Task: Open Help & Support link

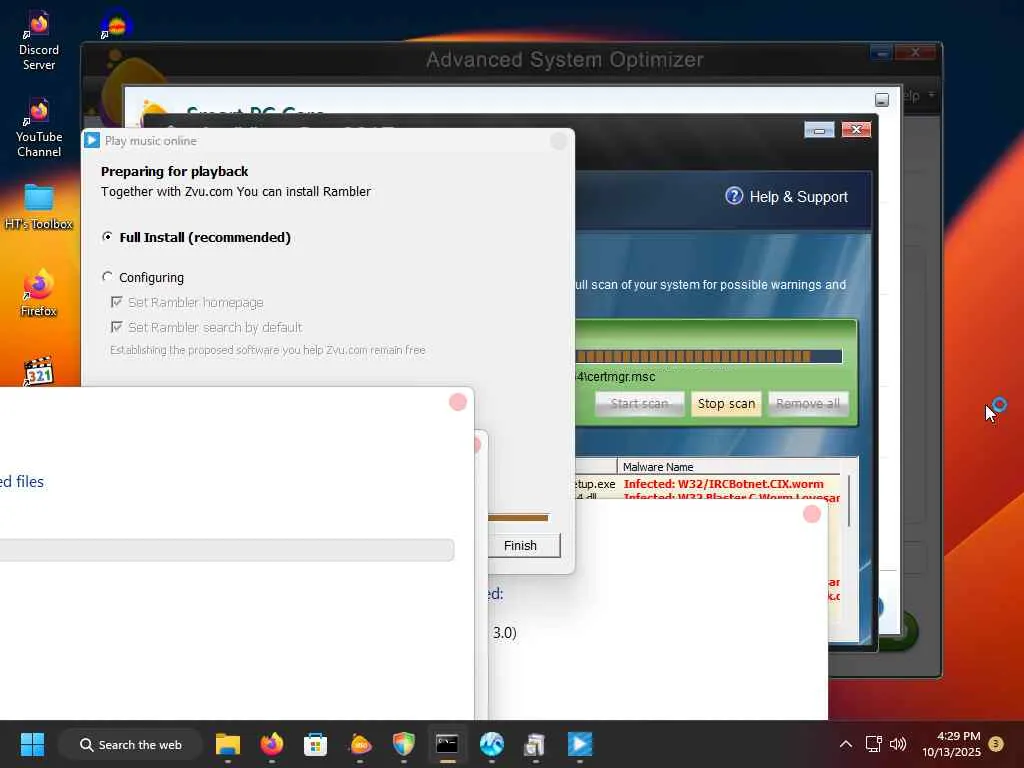Action: (x=798, y=197)
